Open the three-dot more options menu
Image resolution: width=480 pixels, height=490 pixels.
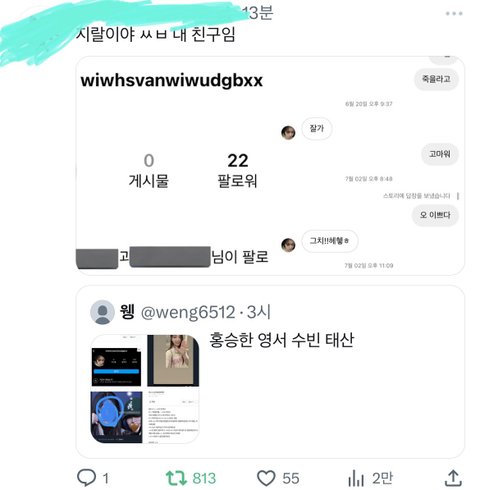coord(454,14)
